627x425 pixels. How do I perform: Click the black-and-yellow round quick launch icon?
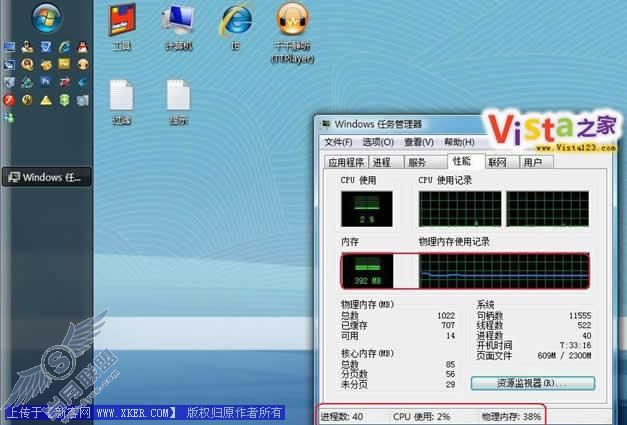[27, 100]
